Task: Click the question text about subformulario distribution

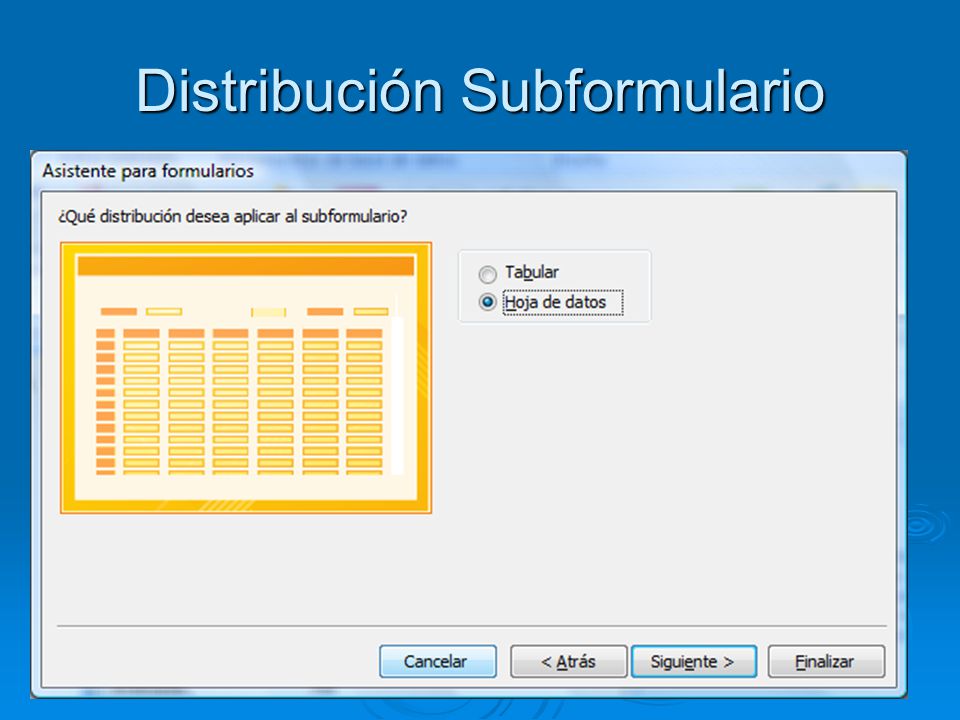Action: coord(233,216)
